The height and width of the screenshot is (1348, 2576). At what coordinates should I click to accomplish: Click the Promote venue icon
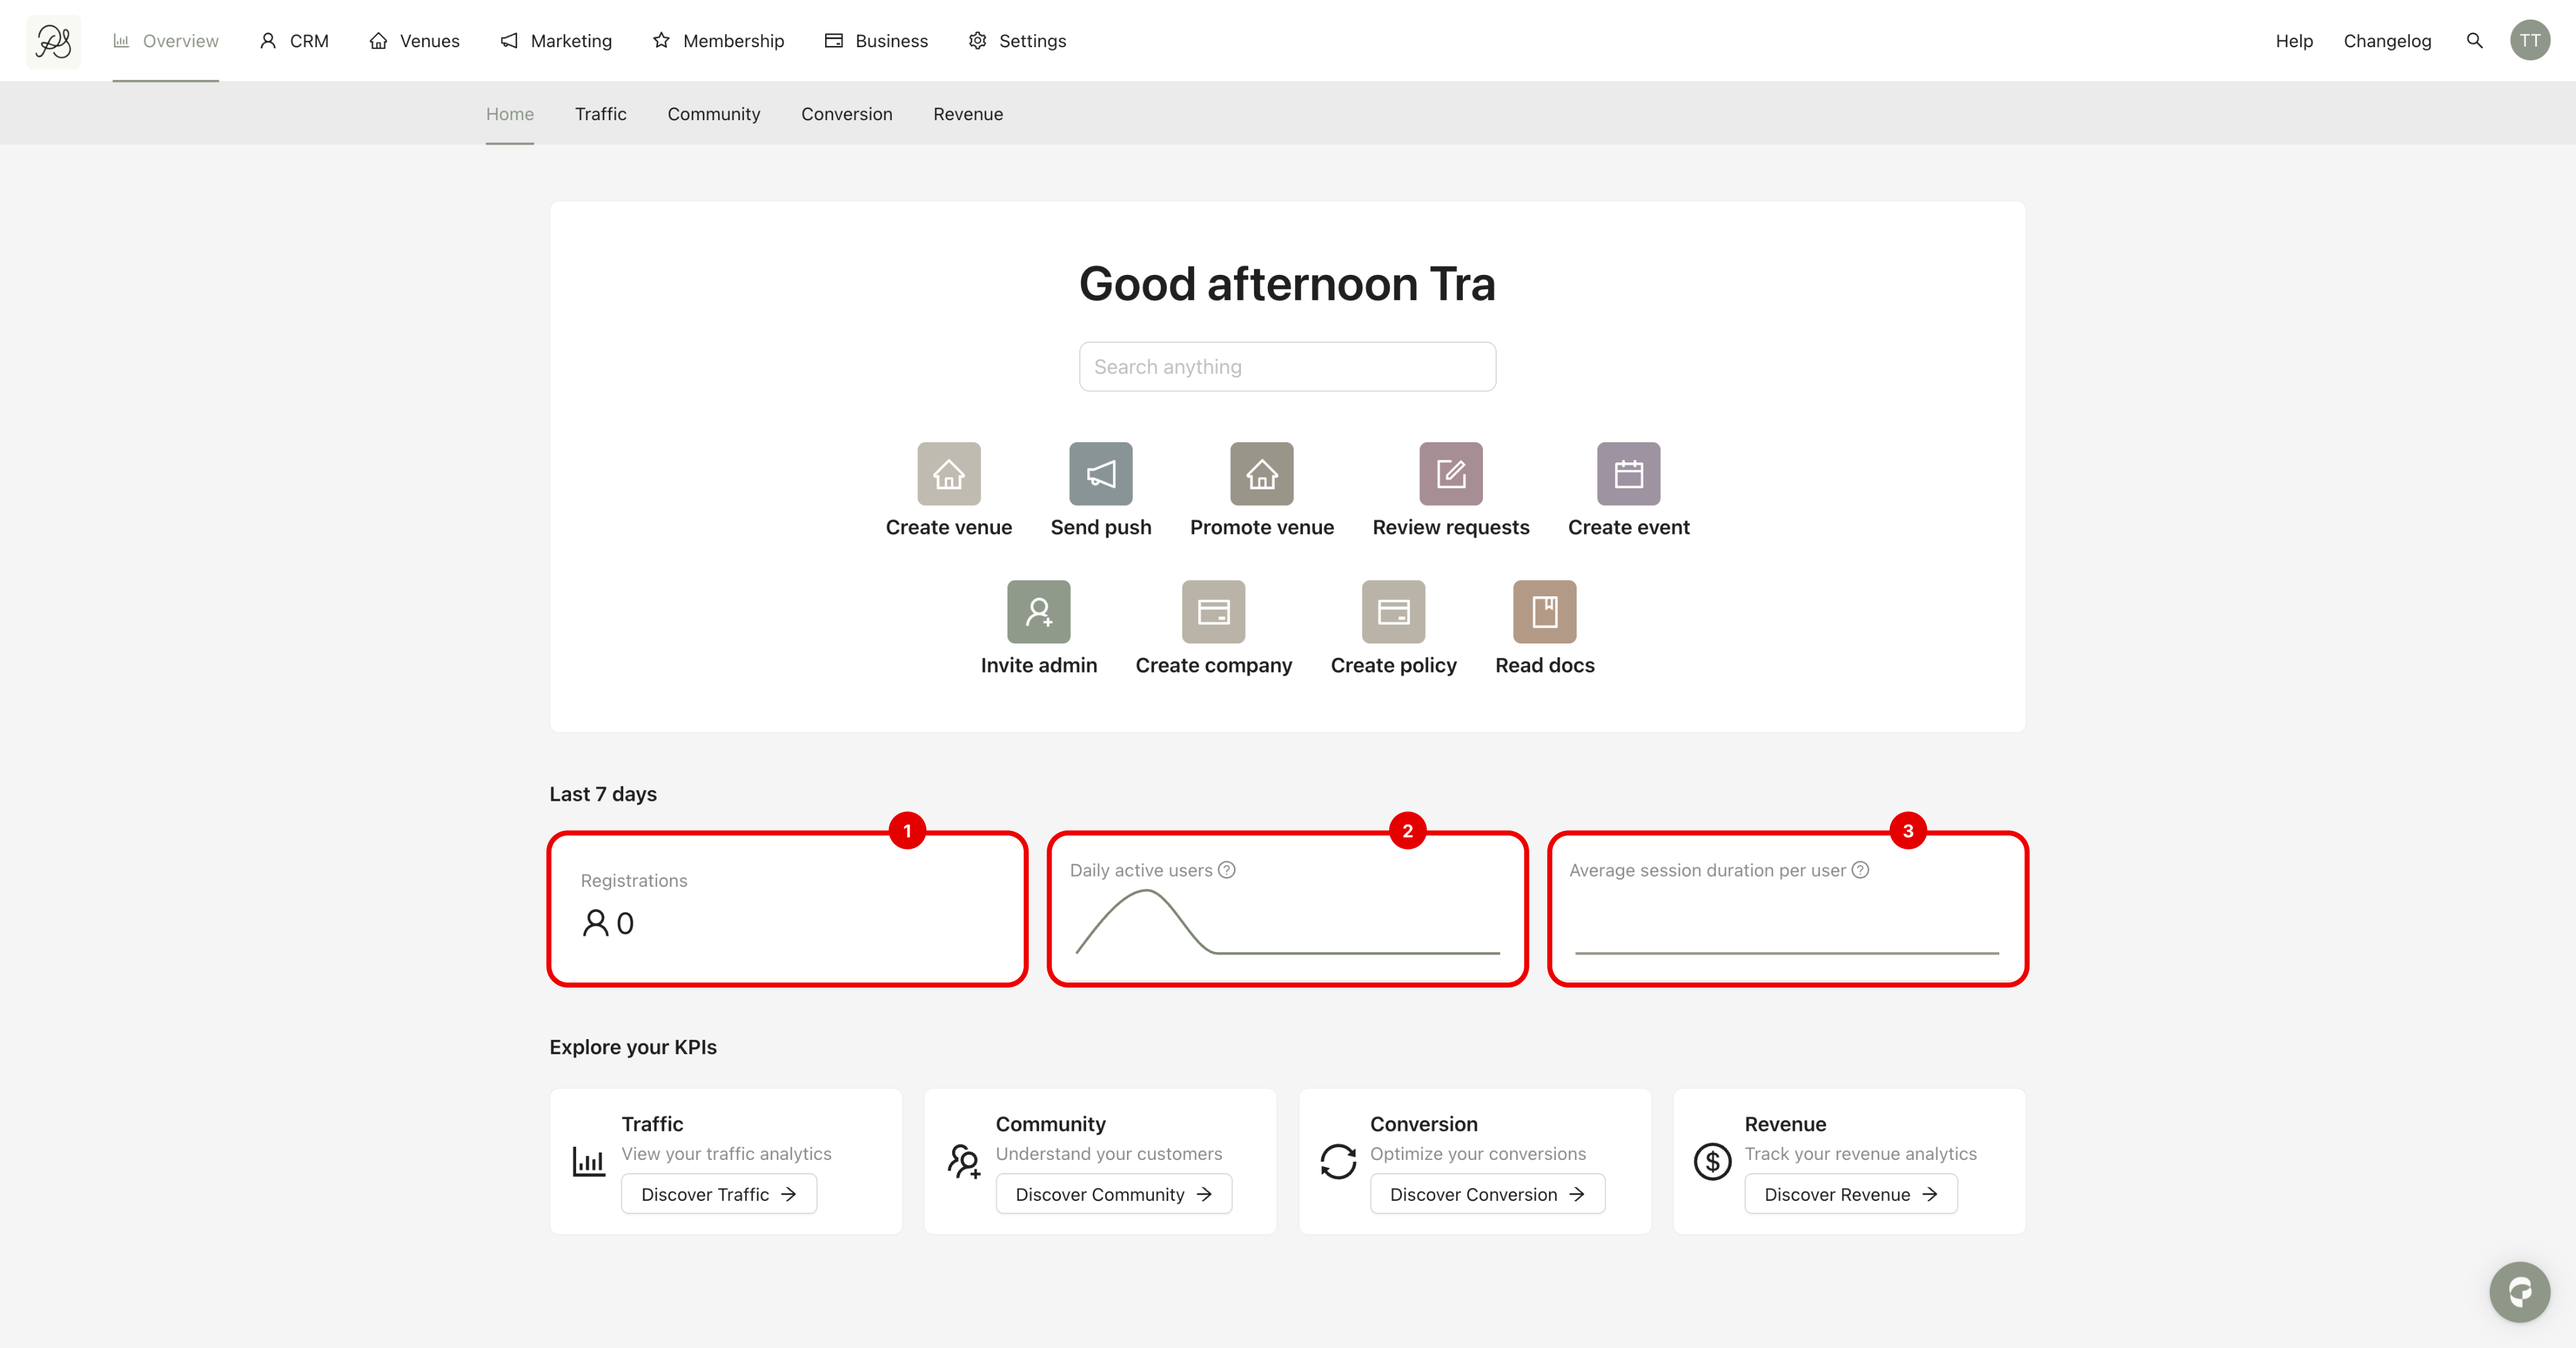point(1261,474)
